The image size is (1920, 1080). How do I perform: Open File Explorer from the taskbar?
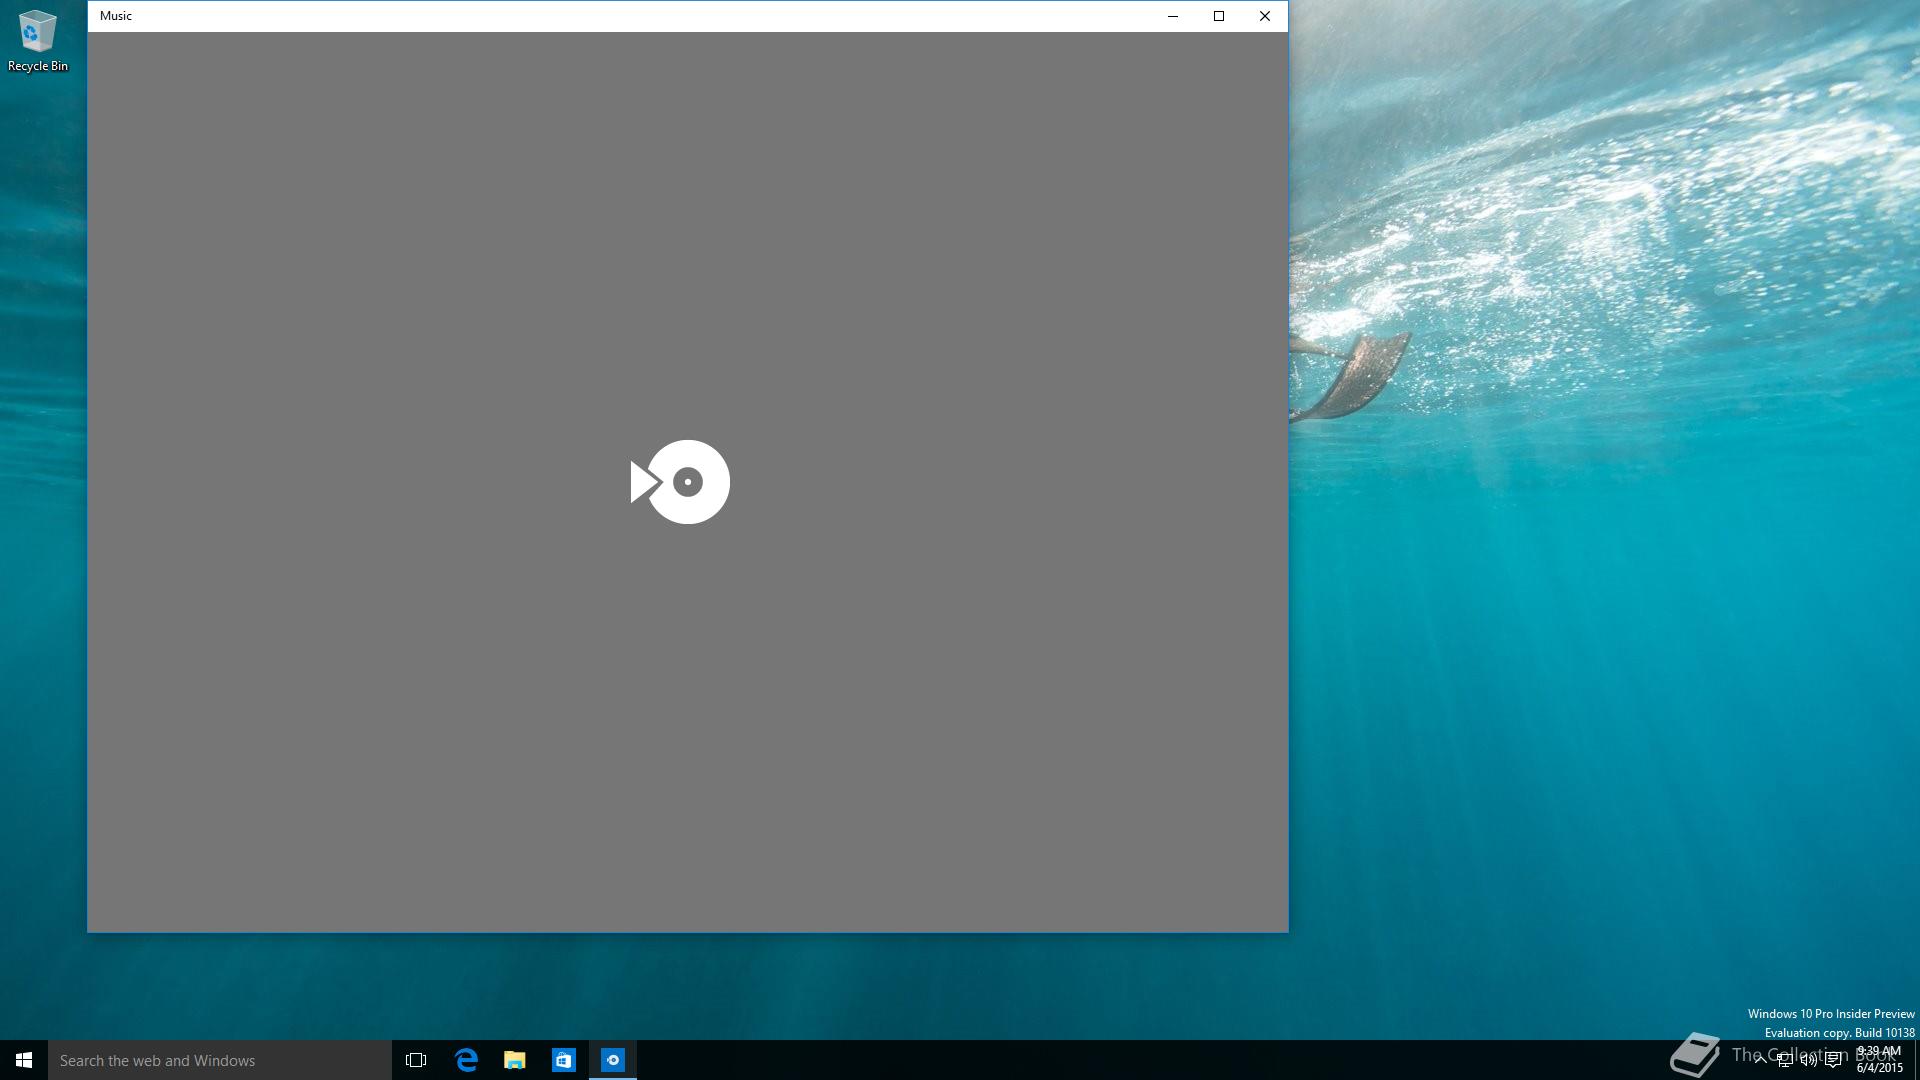click(x=515, y=1060)
